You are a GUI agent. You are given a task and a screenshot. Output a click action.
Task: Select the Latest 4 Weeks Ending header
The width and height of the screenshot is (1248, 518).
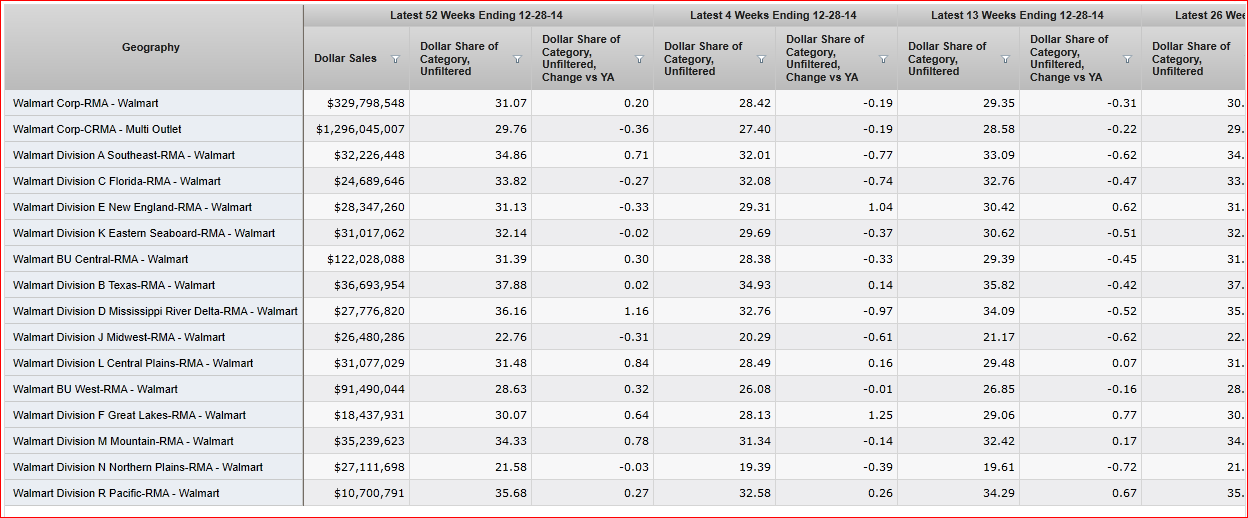point(773,15)
